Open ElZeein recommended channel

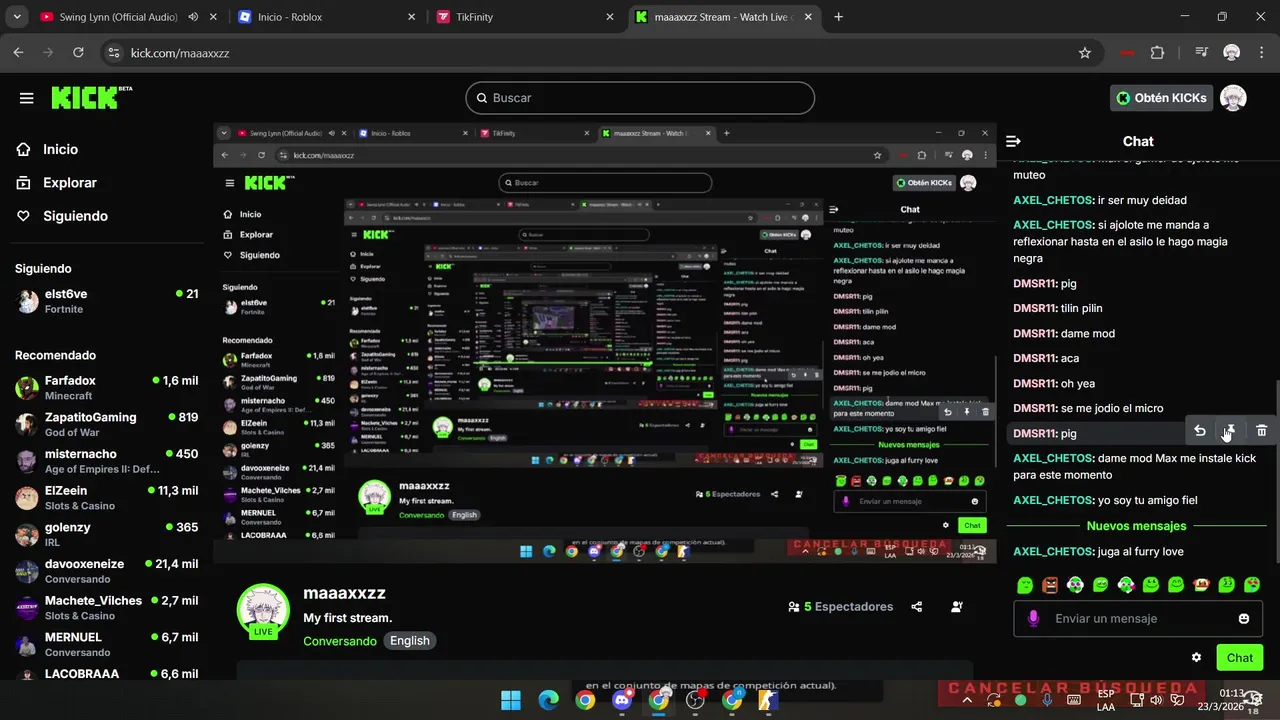(x=106, y=498)
